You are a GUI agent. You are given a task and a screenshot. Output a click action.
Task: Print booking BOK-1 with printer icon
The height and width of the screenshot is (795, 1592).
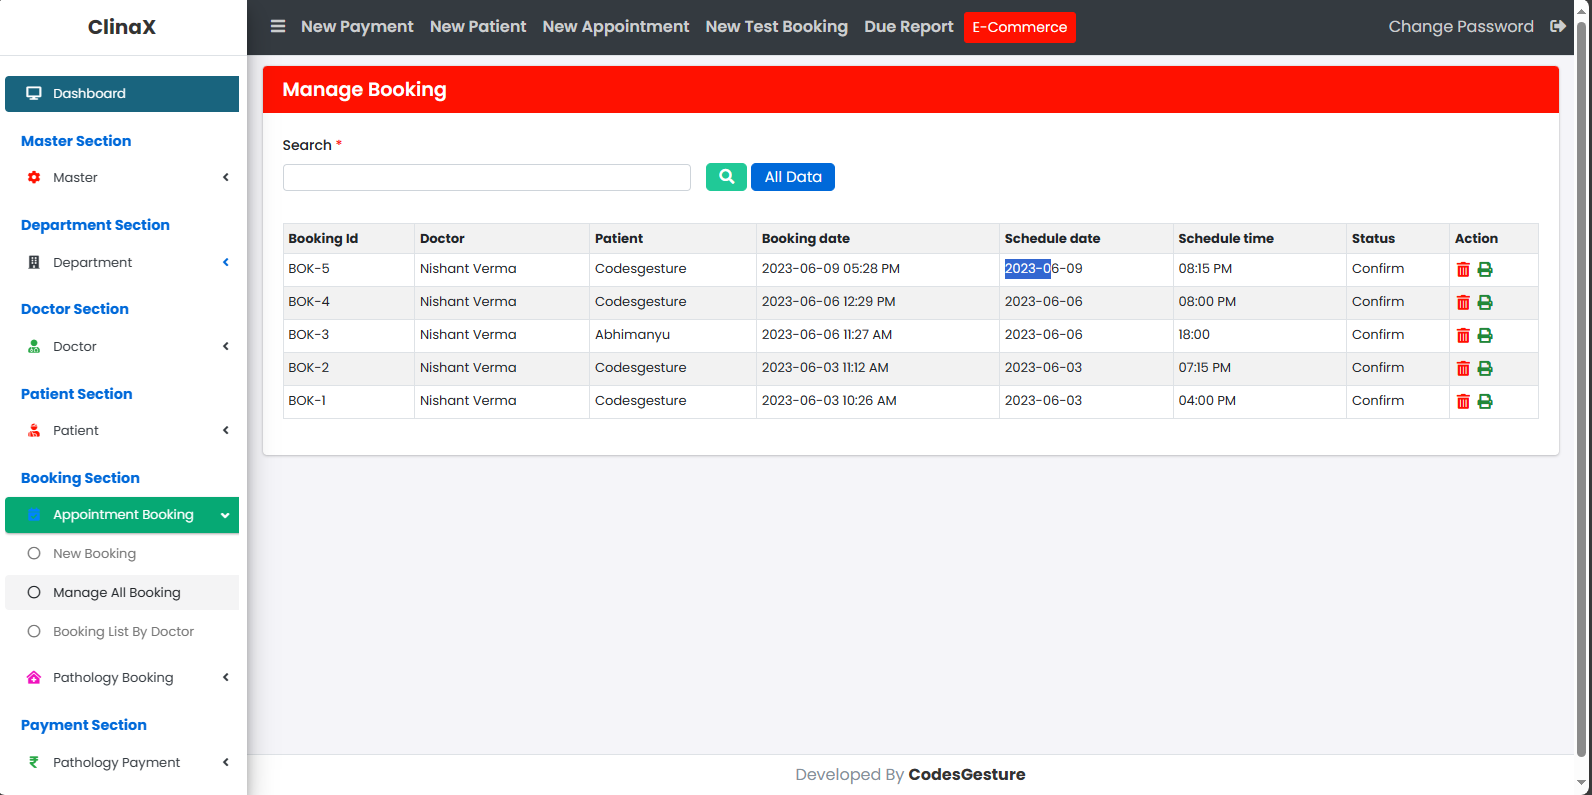(x=1485, y=402)
